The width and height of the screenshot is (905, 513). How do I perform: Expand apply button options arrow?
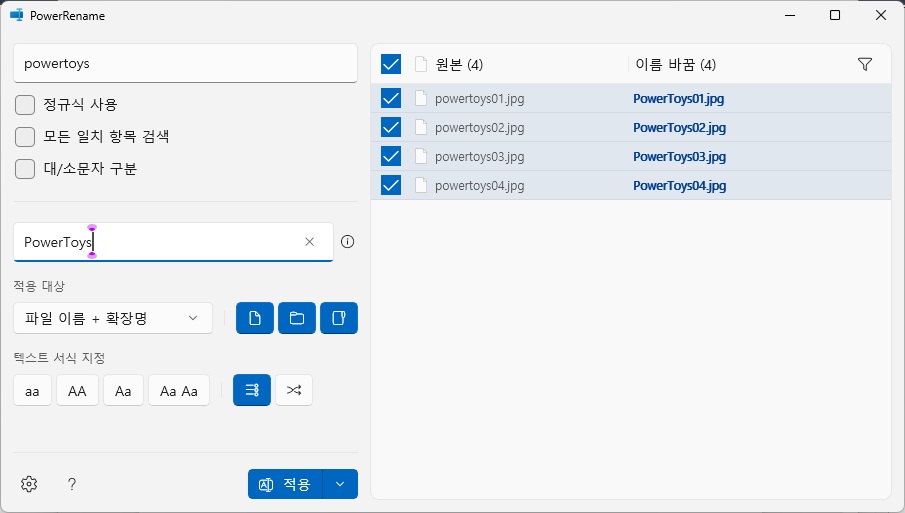(340, 484)
